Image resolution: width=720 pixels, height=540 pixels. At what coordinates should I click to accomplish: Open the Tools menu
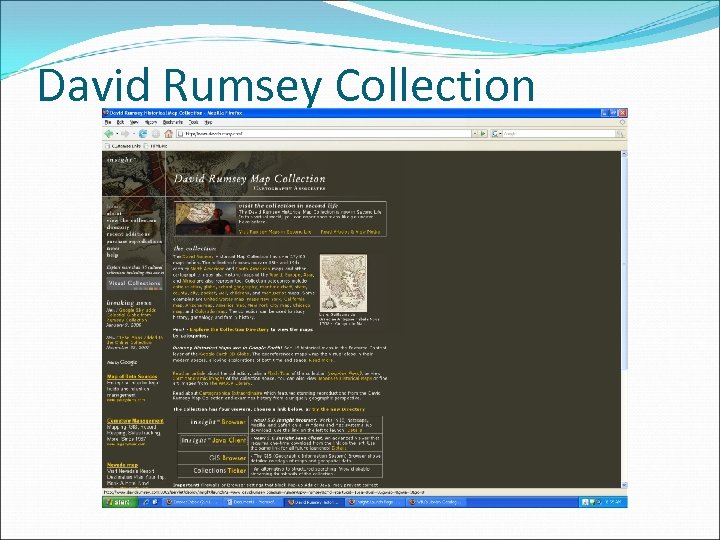pos(194,123)
